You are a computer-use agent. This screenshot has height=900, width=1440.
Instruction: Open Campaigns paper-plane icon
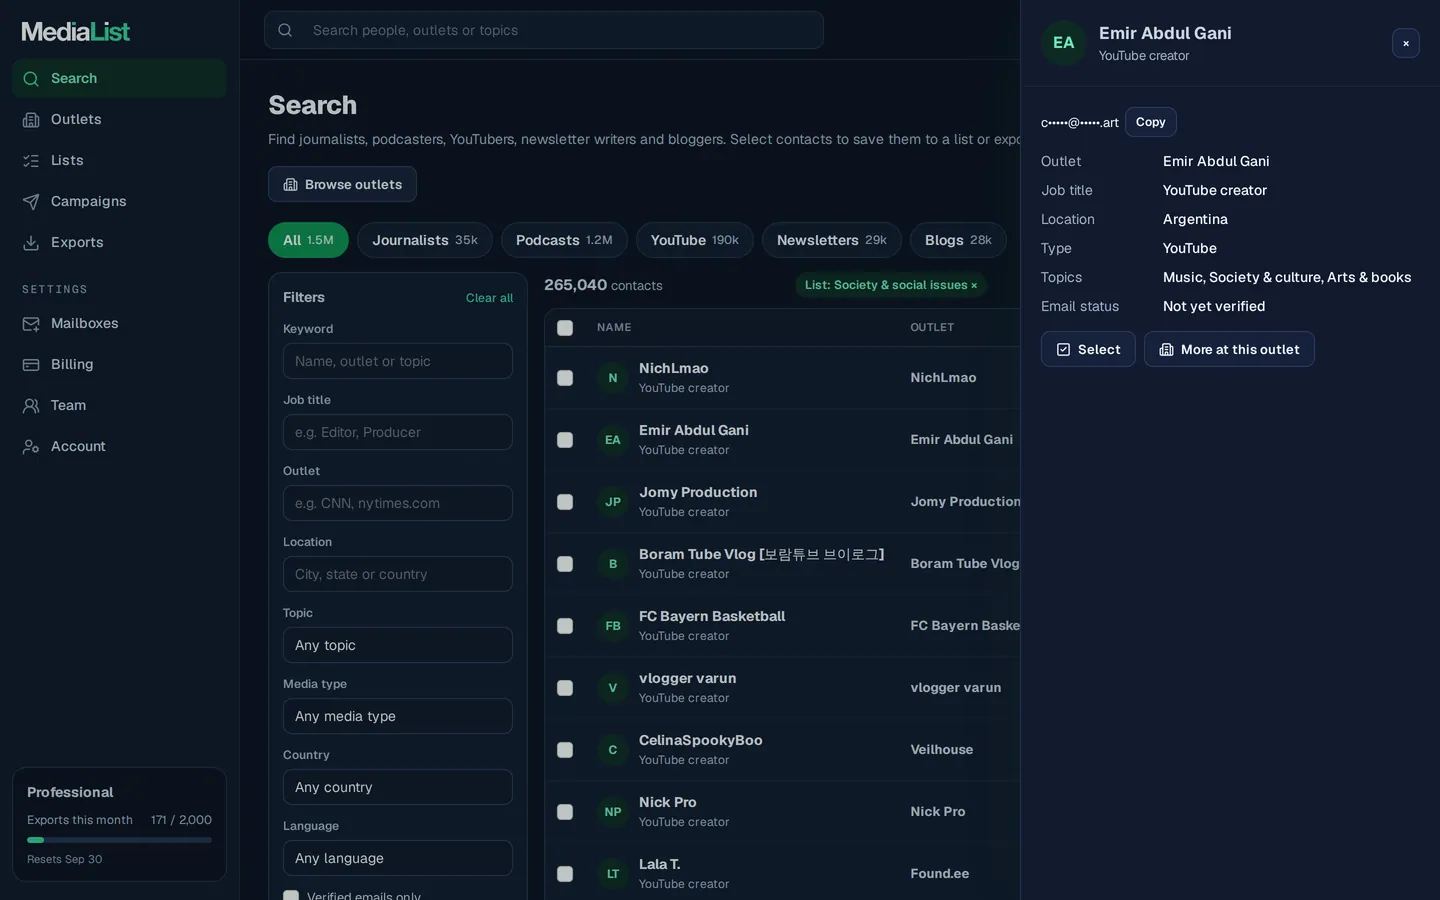coord(31,202)
